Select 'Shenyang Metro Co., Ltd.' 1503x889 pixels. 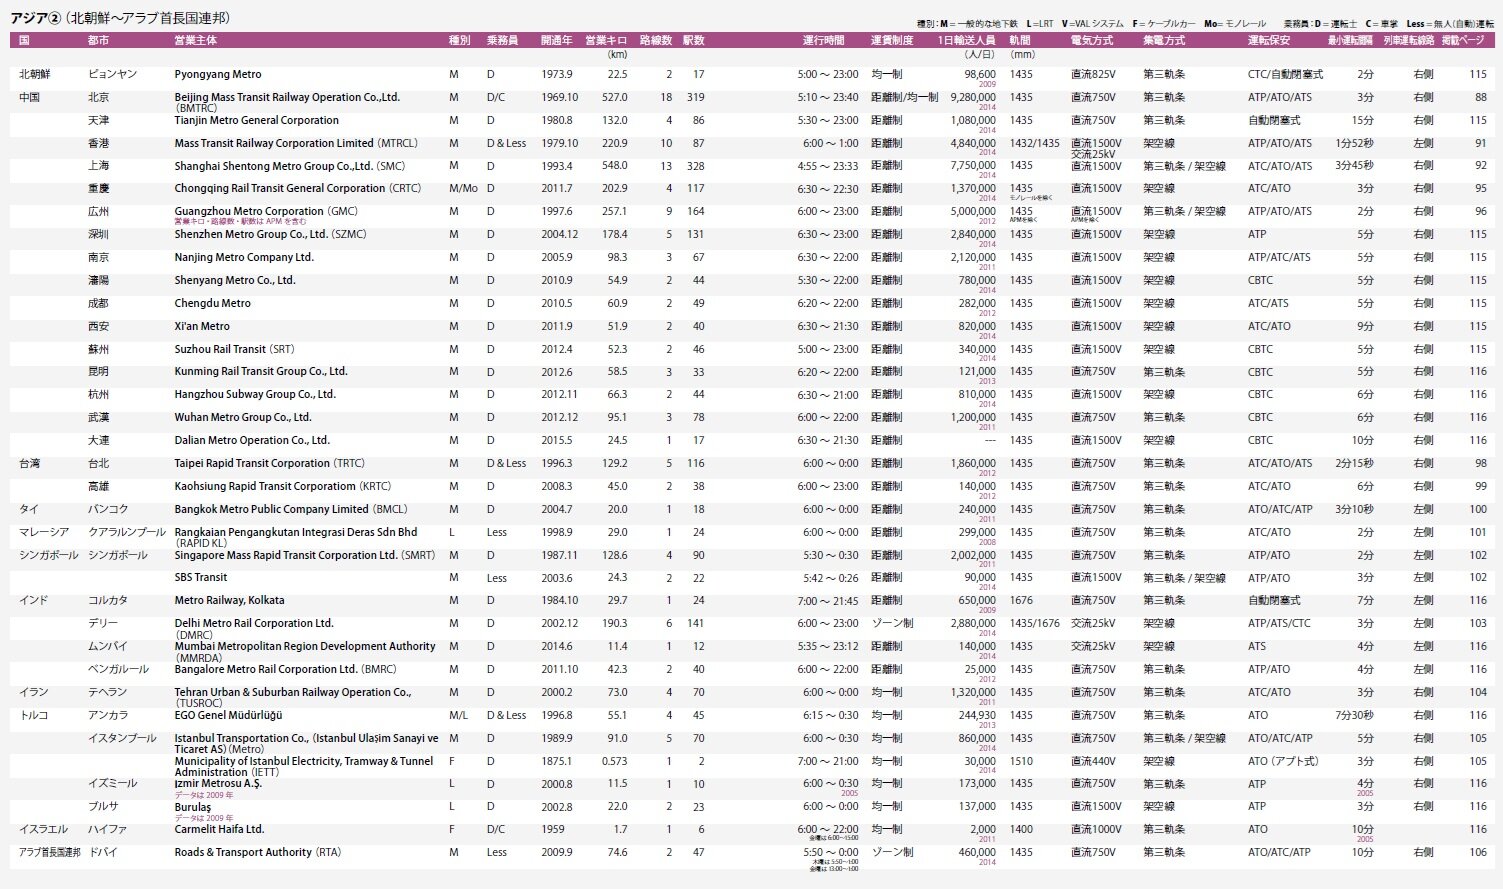[235, 281]
